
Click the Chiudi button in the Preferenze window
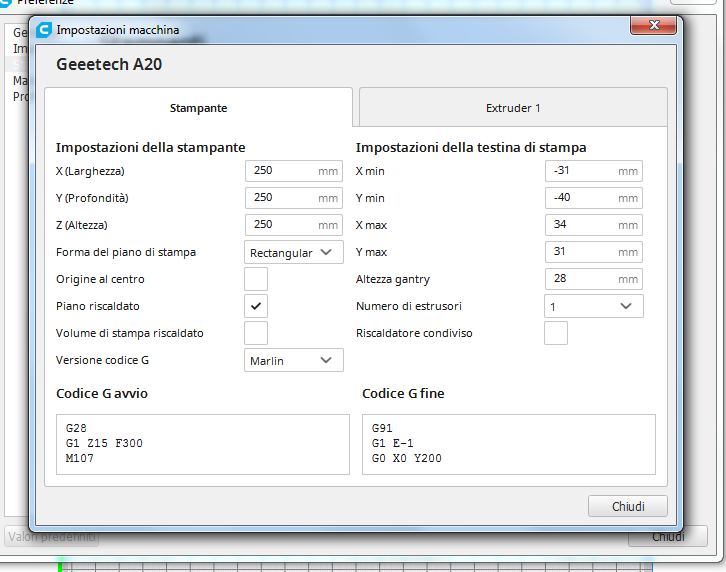pyautogui.click(x=668, y=537)
